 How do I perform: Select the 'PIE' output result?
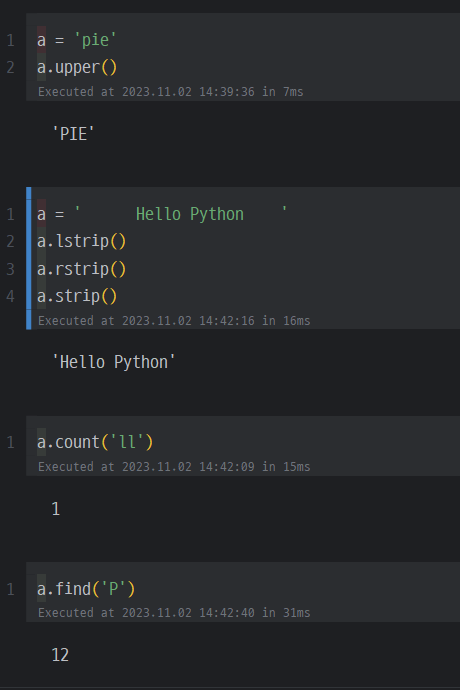click(x=73, y=134)
